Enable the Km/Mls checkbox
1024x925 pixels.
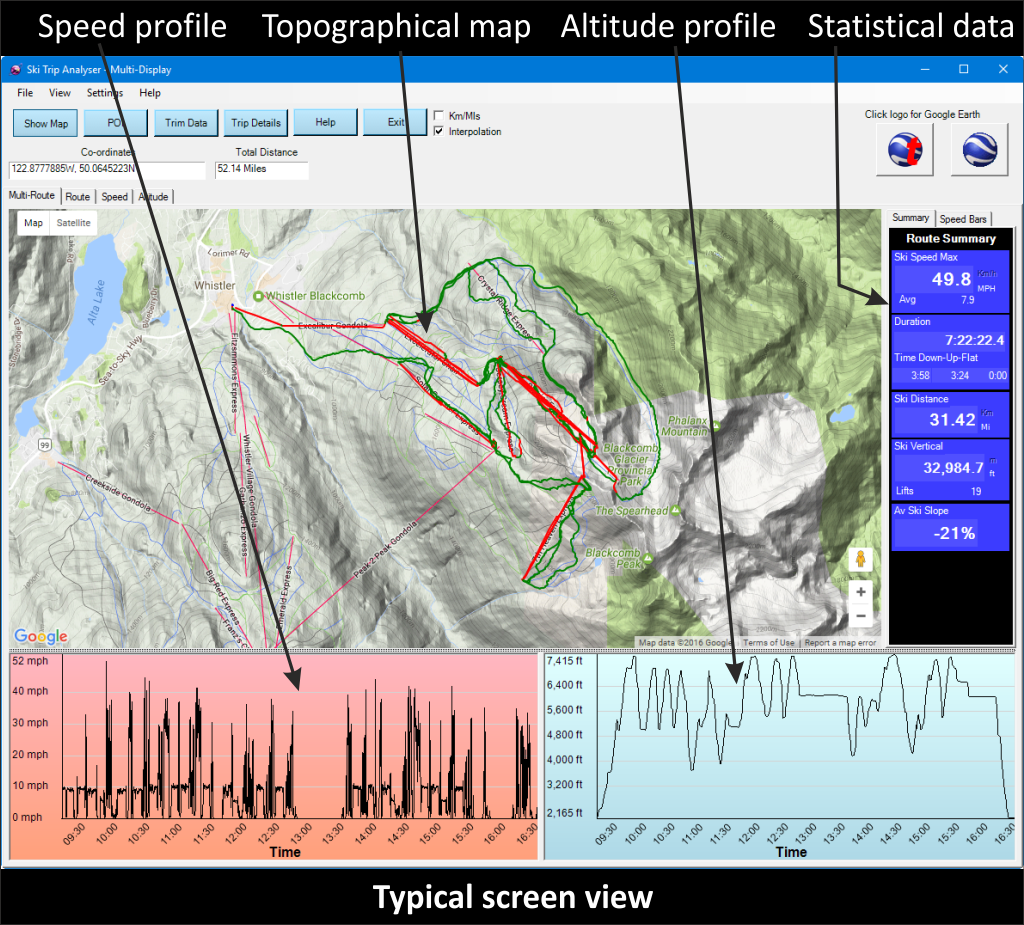tap(440, 117)
